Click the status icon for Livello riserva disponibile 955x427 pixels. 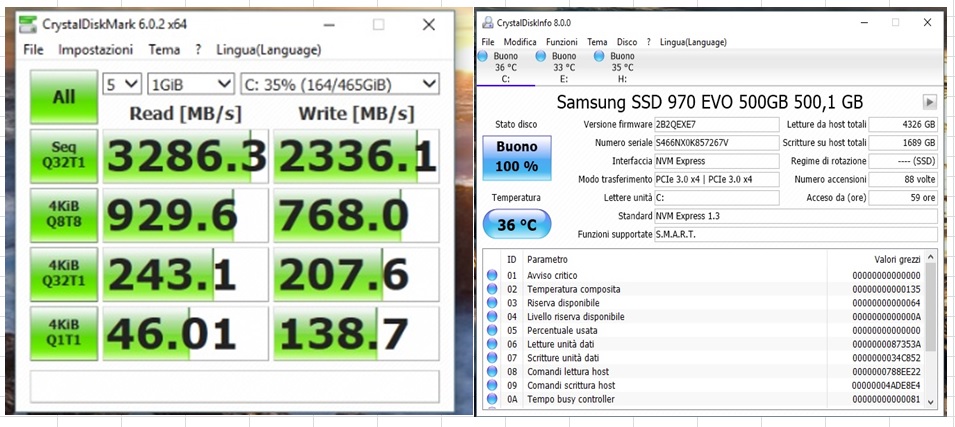point(492,317)
